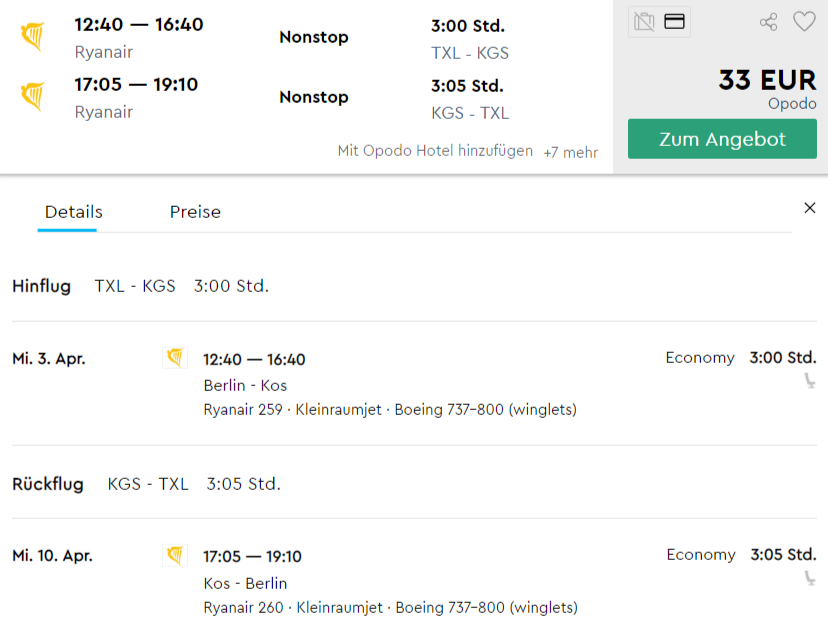
Task: Open the Details tab
Action: click(73, 211)
